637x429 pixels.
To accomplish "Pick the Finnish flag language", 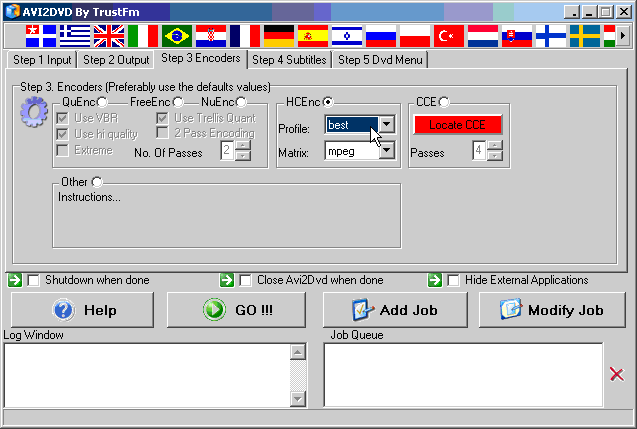I will pyautogui.click(x=551, y=36).
